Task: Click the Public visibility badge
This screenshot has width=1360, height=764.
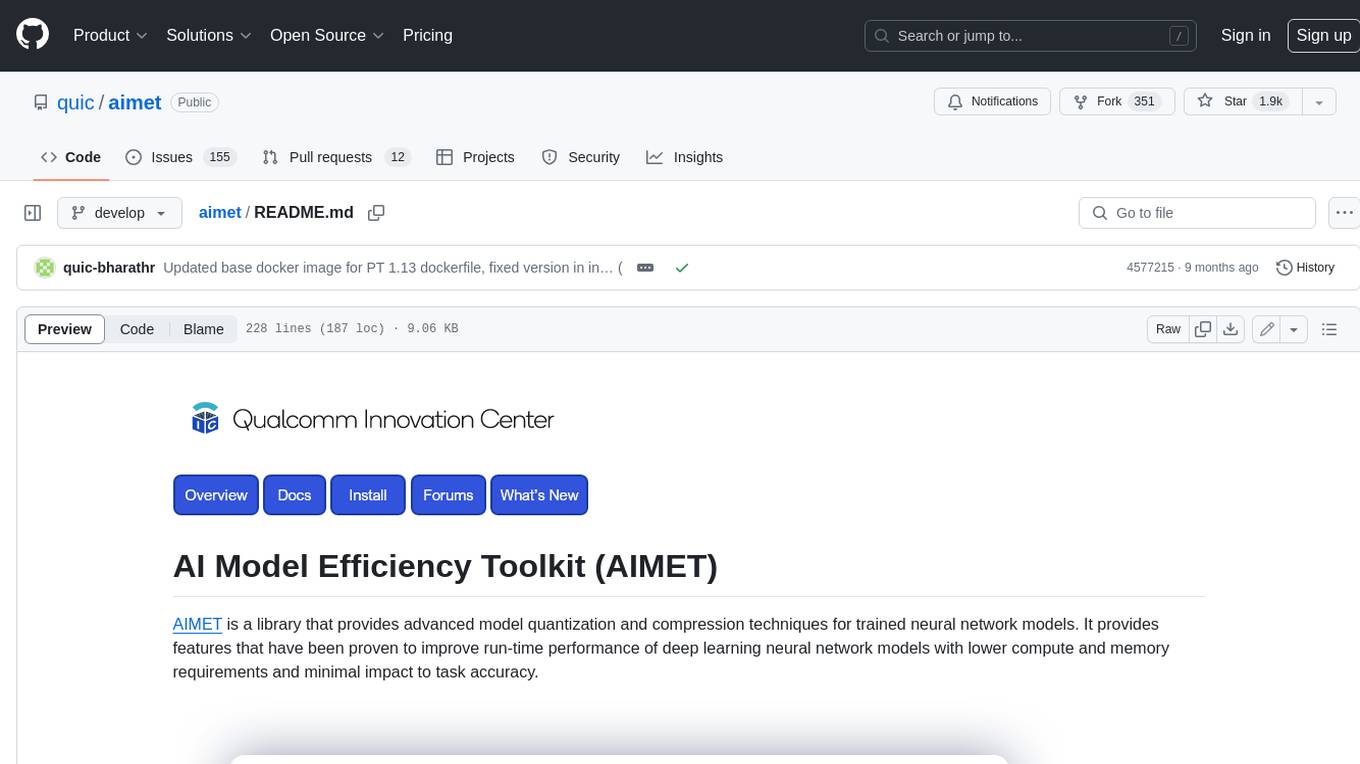Action: pyautogui.click(x=194, y=102)
